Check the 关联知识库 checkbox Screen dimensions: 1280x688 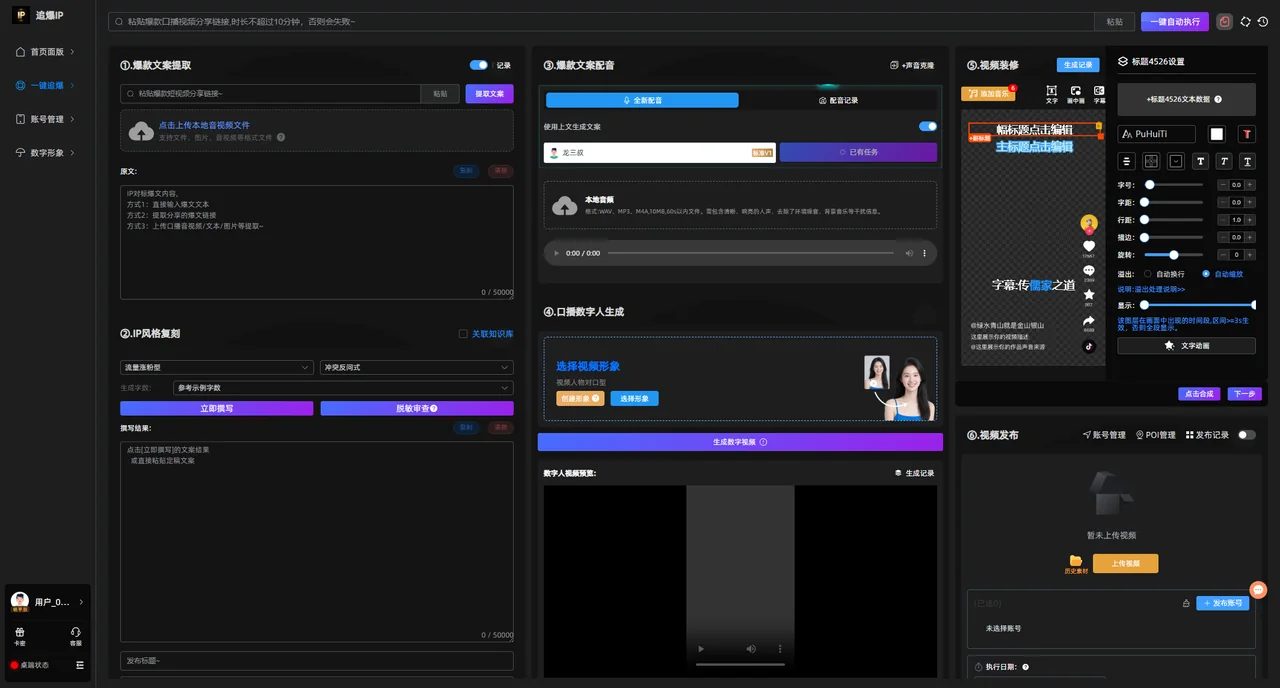point(463,334)
